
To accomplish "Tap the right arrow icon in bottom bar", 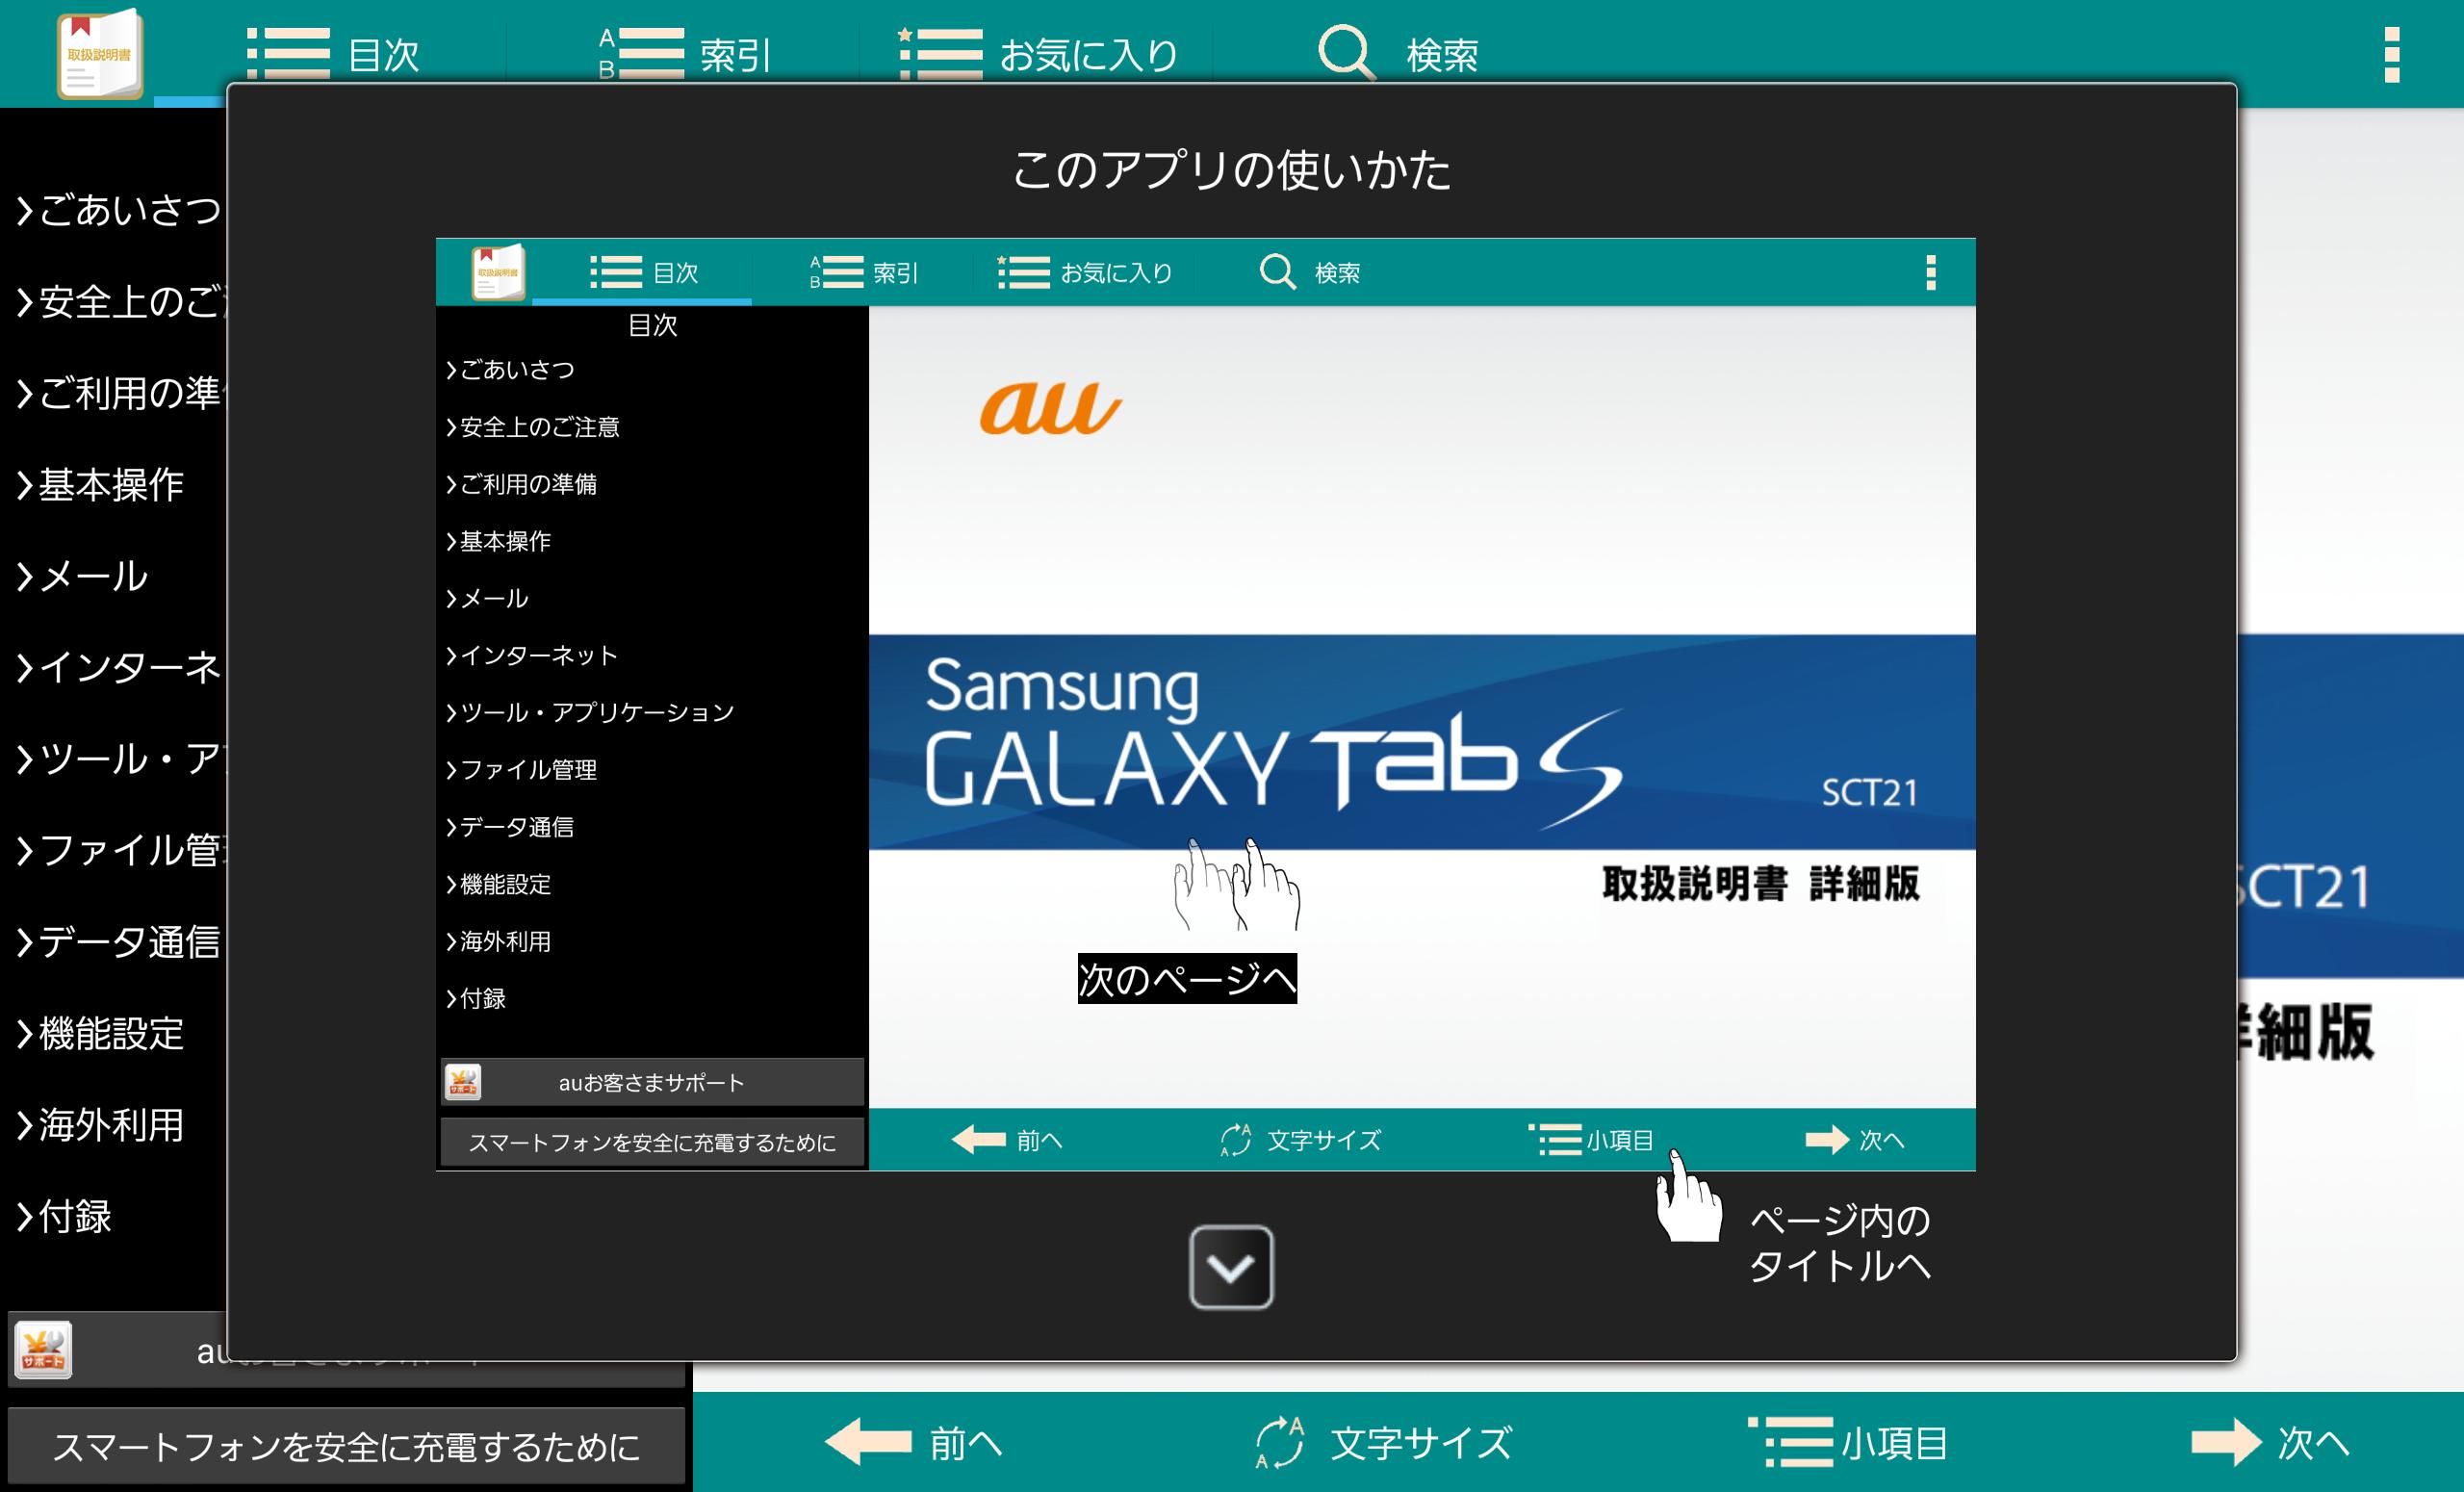I will [2226, 1442].
